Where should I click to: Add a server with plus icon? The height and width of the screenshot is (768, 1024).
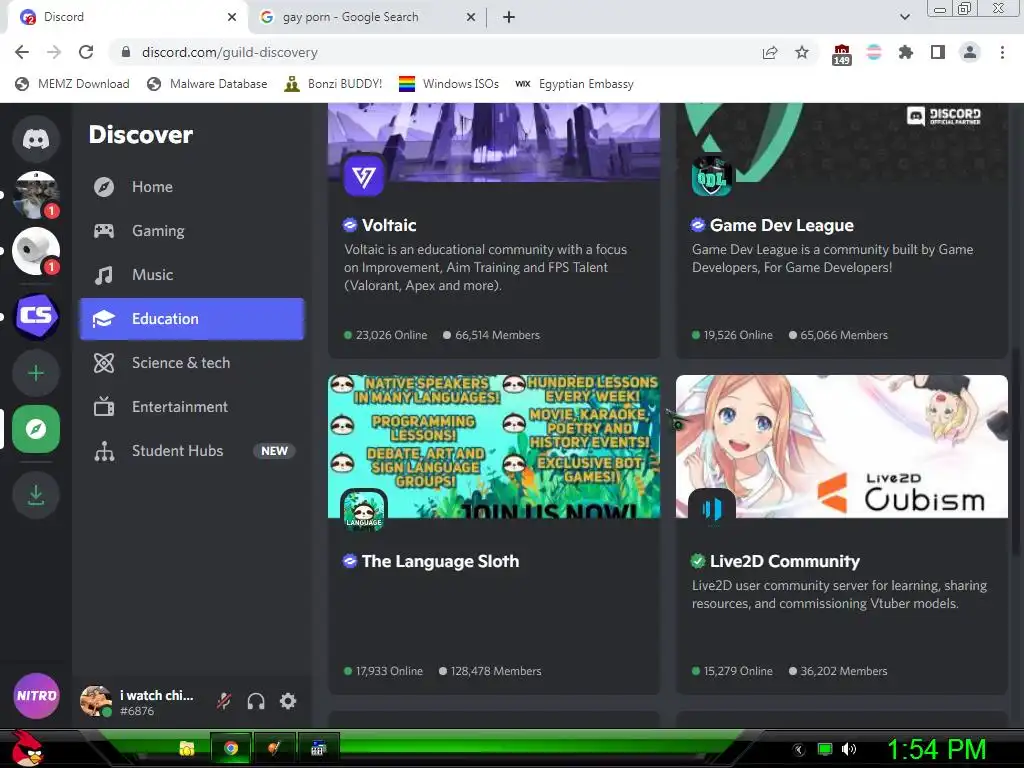pyautogui.click(x=36, y=373)
